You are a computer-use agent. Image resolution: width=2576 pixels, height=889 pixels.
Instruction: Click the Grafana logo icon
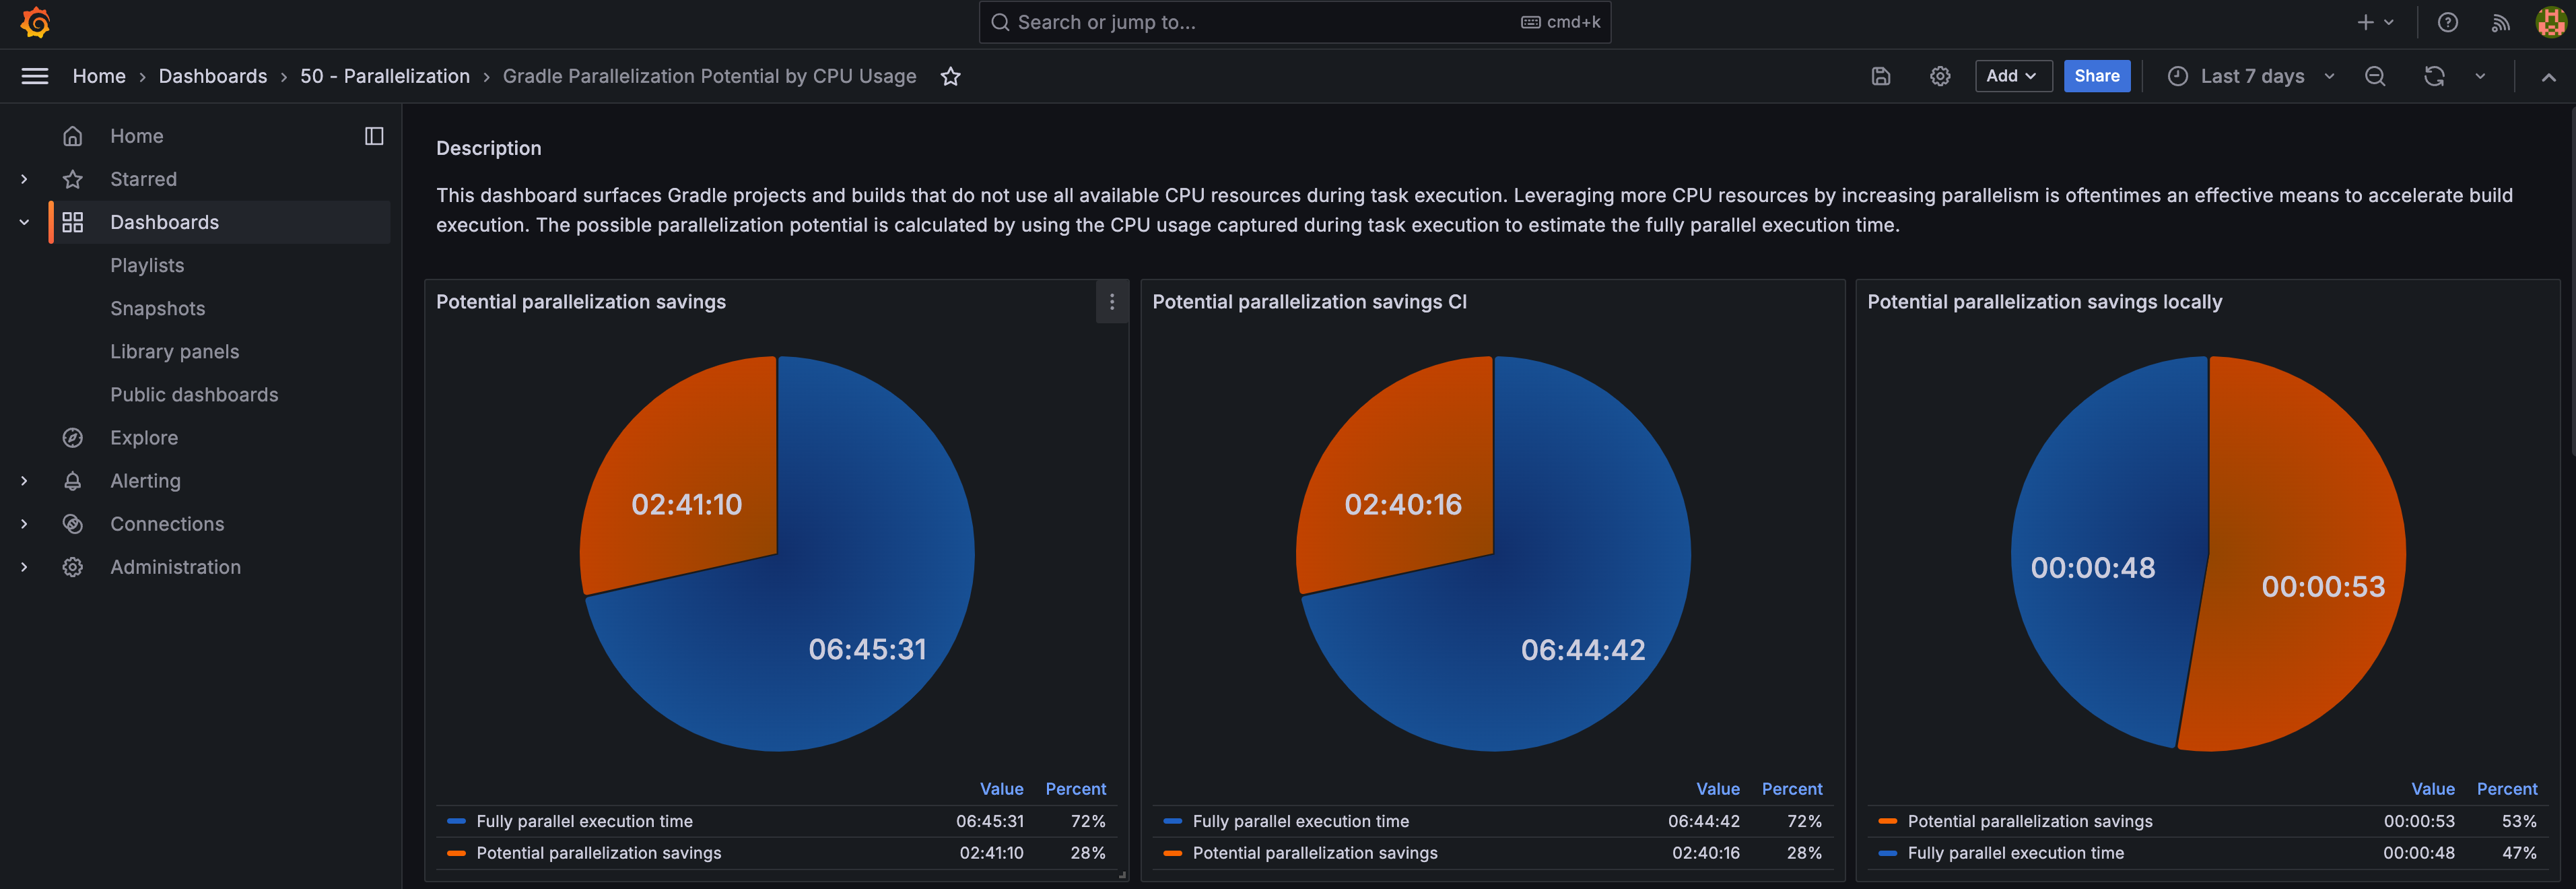tap(35, 22)
